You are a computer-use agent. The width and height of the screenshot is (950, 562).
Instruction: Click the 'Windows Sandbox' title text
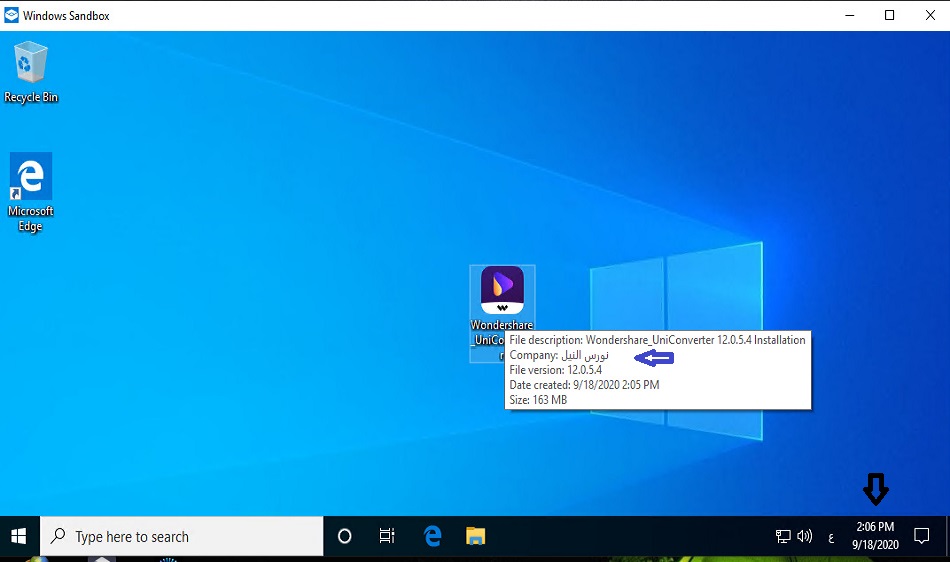pyautogui.click(x=67, y=15)
